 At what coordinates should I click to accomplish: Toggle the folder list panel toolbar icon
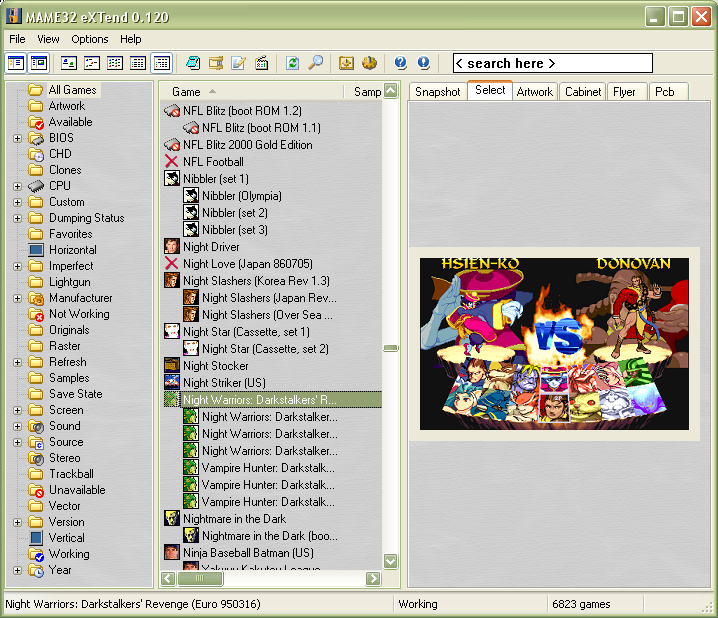[x=16, y=63]
